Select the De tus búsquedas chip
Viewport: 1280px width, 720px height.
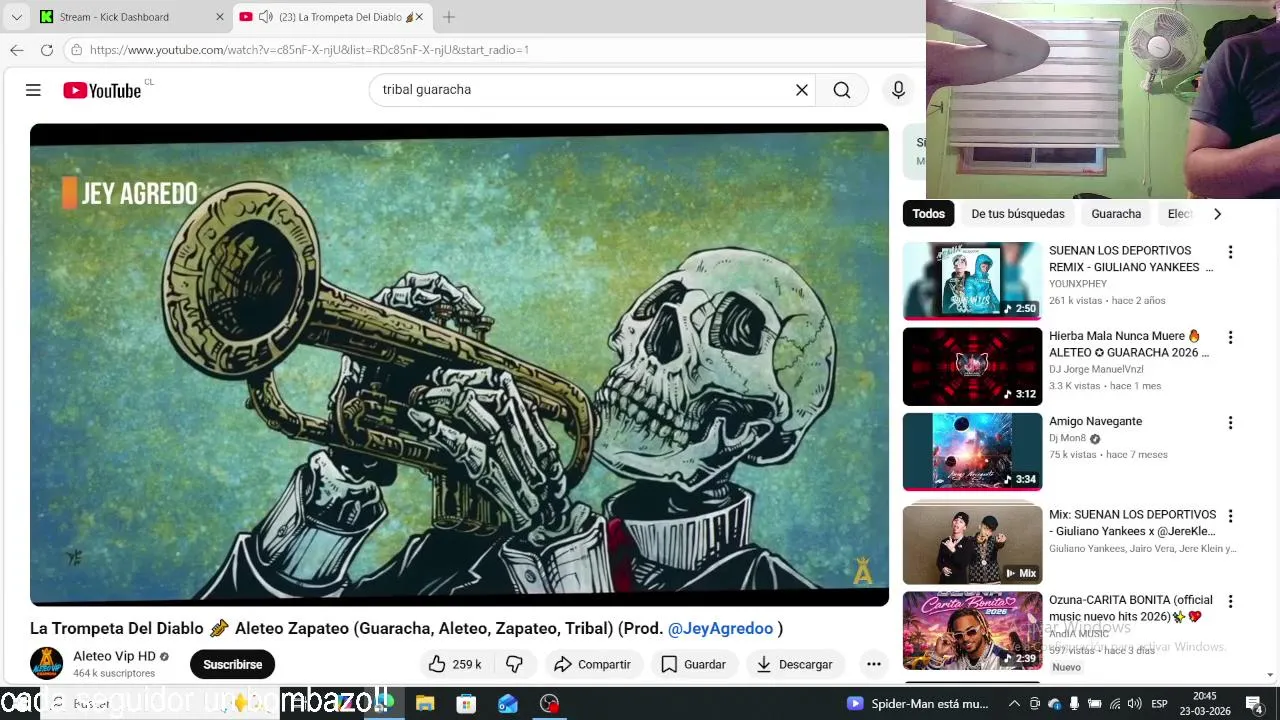[x=1018, y=213]
